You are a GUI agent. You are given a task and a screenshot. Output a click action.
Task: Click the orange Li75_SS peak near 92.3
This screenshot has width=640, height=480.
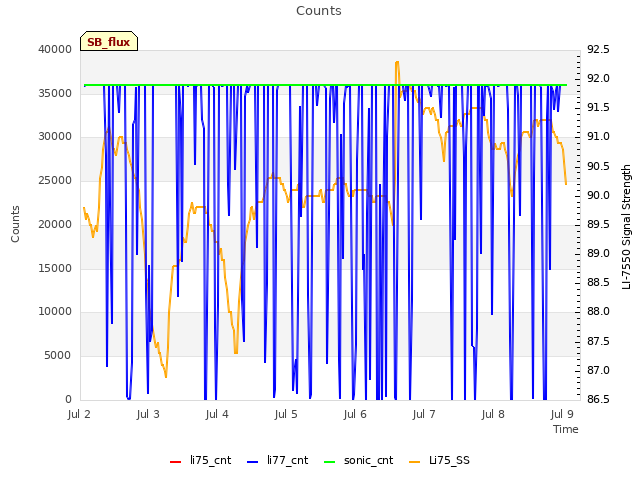click(397, 62)
